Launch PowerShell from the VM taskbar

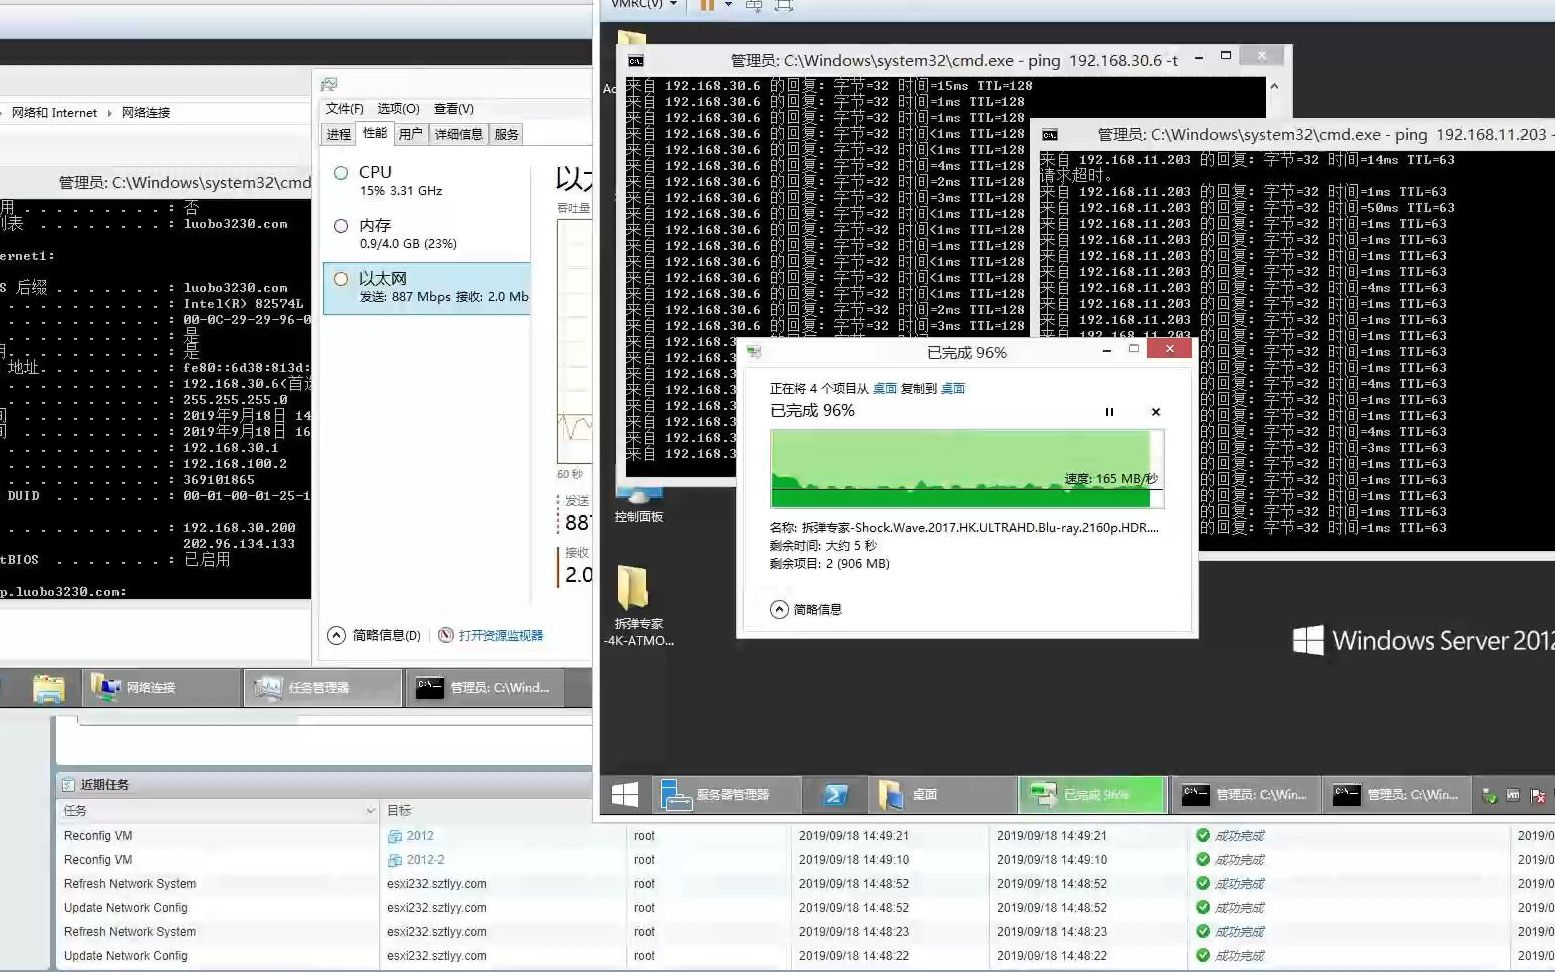[x=835, y=795]
